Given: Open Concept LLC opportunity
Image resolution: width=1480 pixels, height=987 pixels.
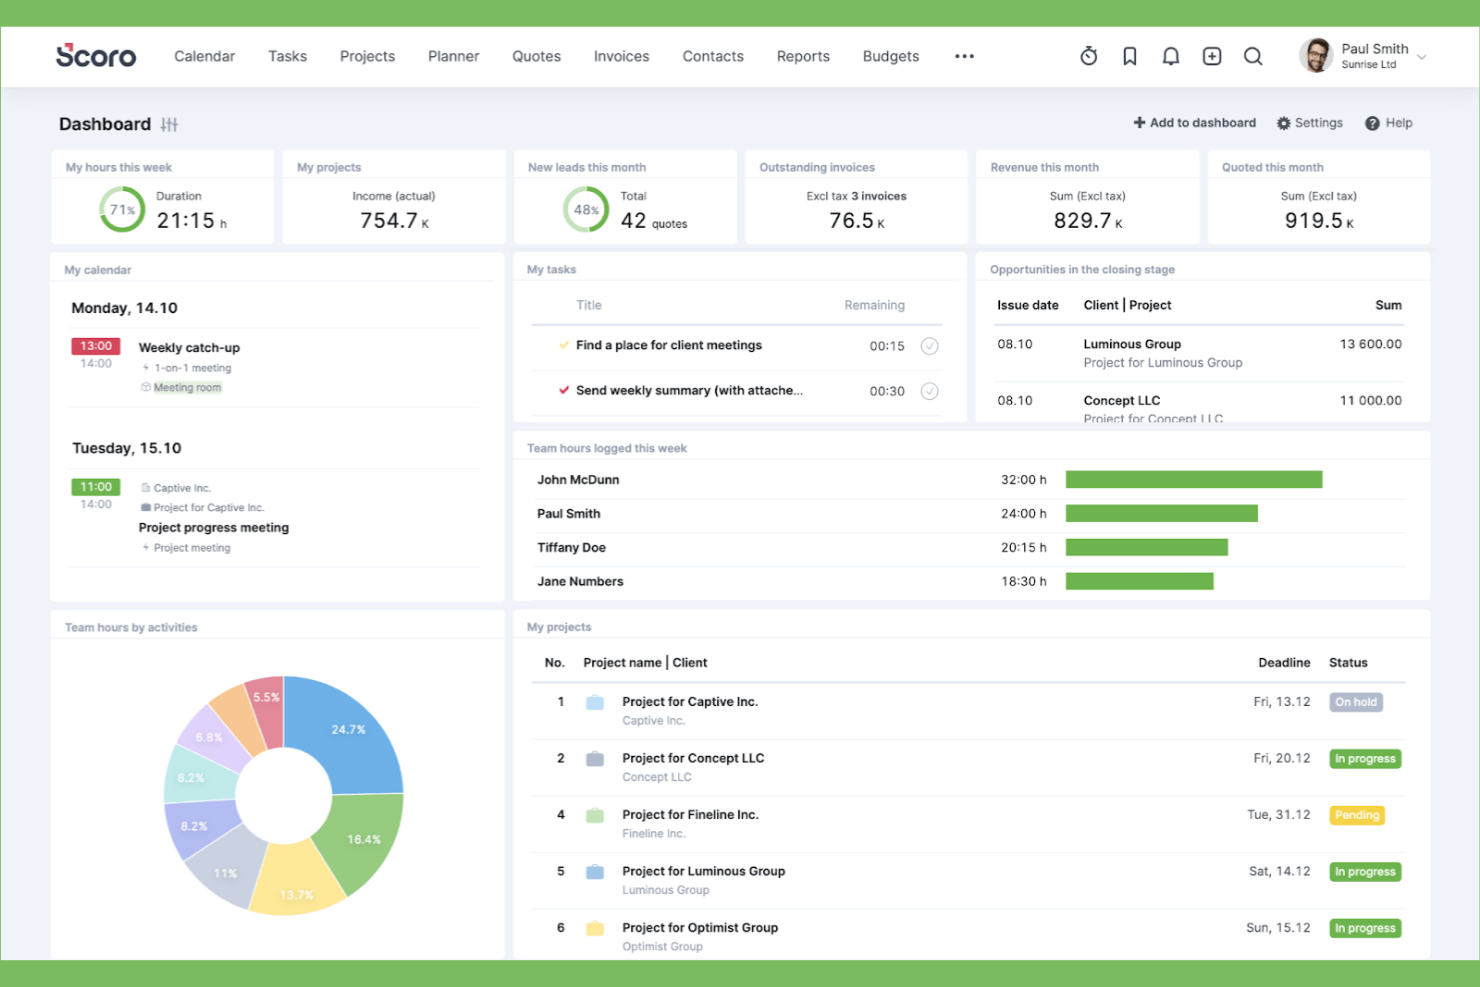Looking at the screenshot, I should (x=1122, y=400).
